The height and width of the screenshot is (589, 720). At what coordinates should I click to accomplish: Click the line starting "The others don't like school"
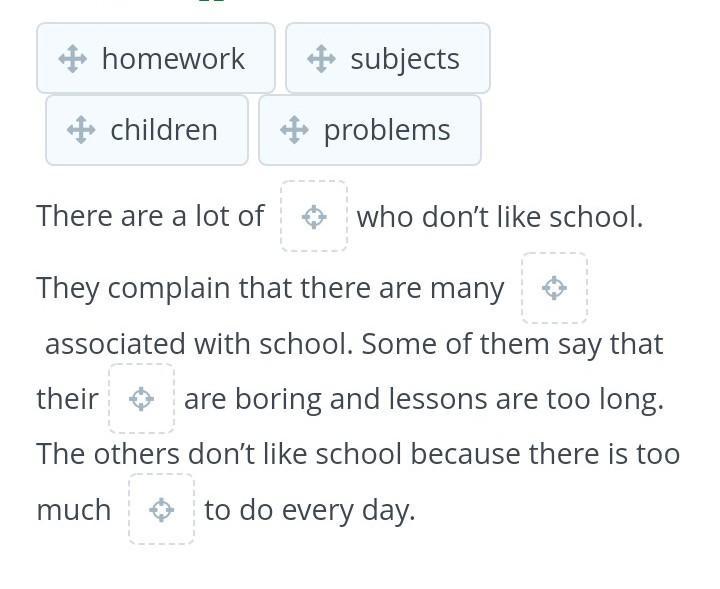(x=358, y=454)
